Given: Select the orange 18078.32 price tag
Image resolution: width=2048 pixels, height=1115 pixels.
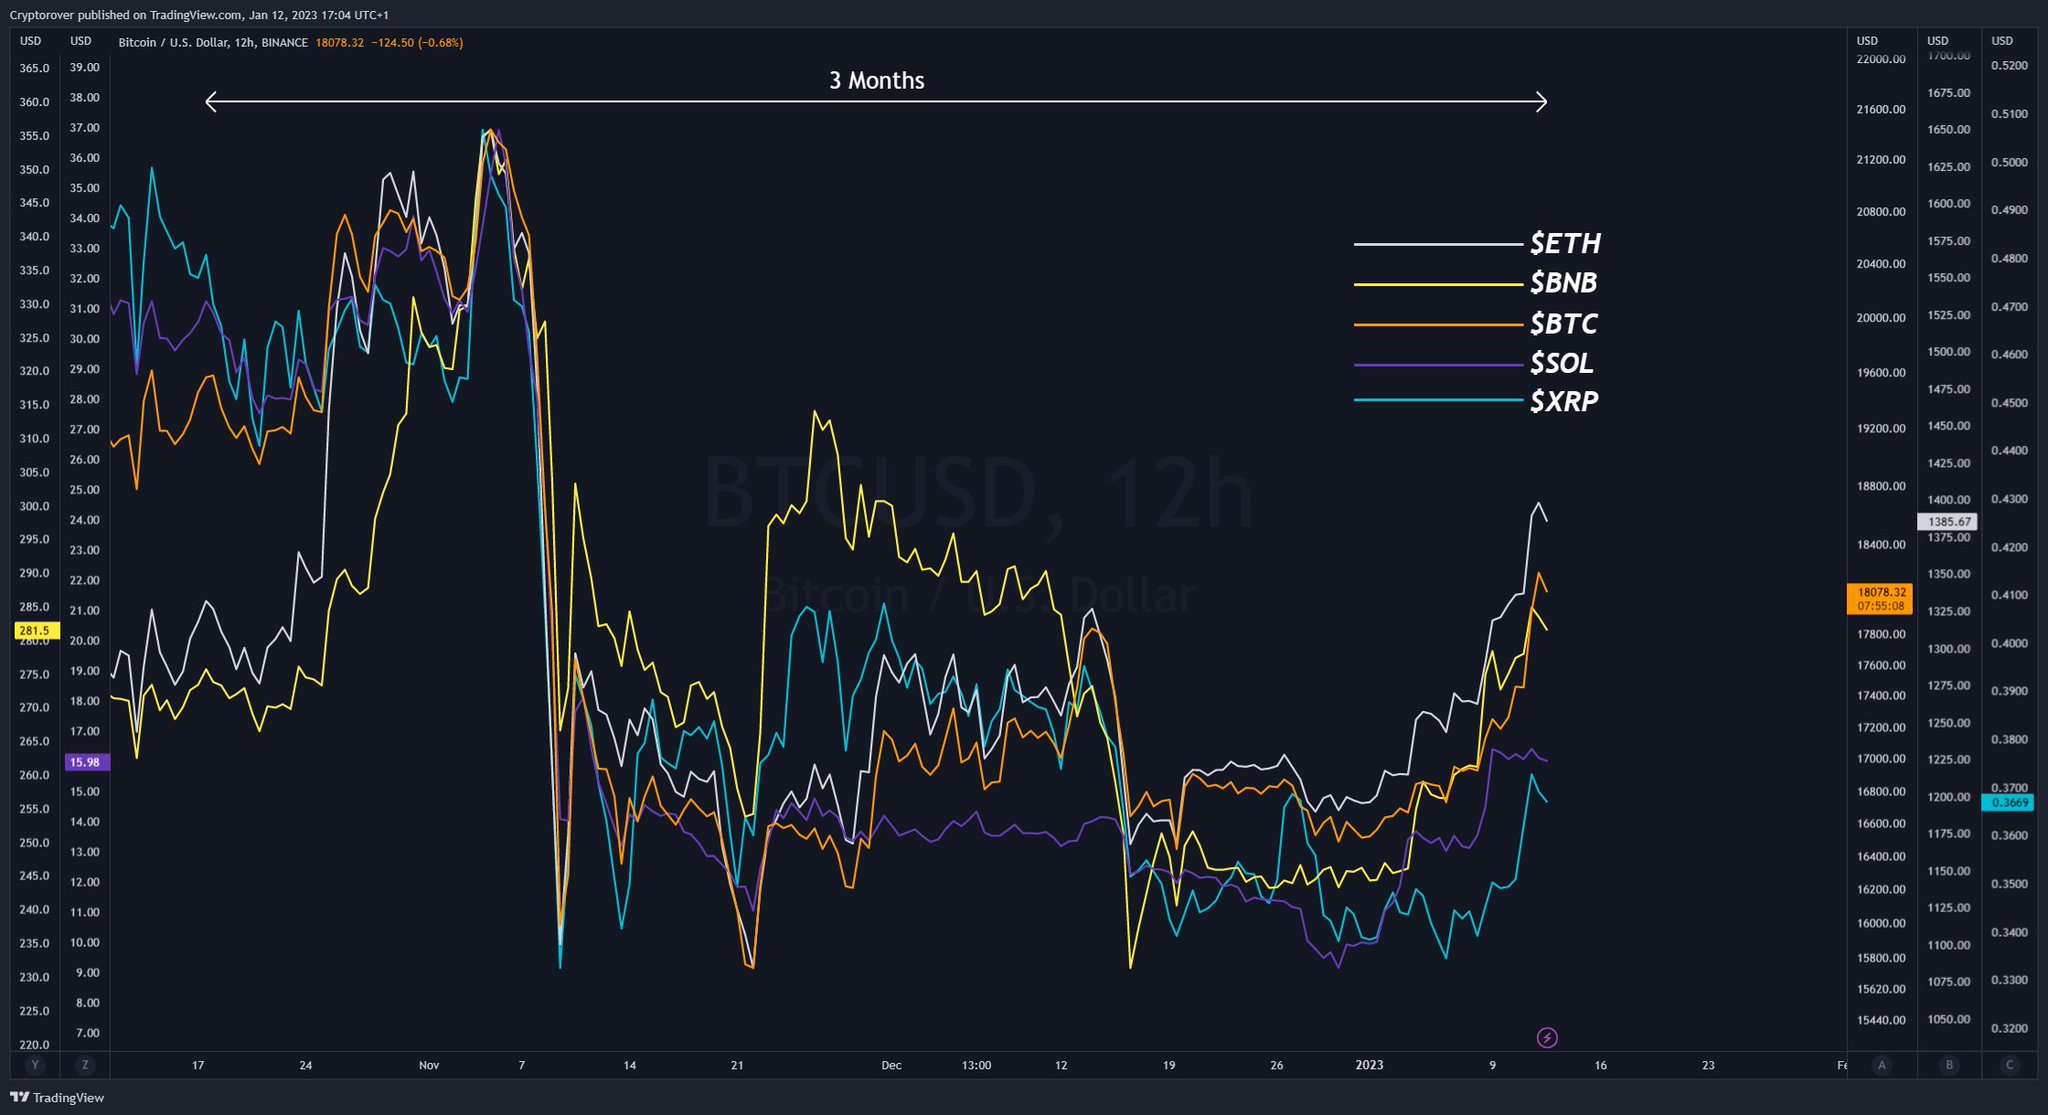Looking at the screenshot, I should [x=1880, y=599].
